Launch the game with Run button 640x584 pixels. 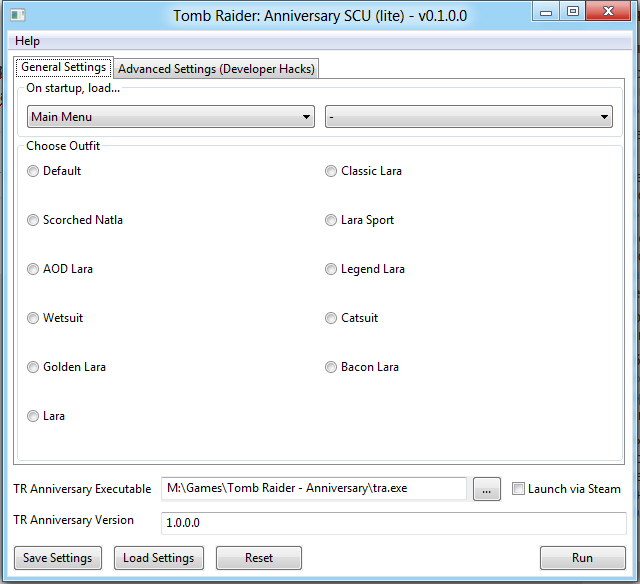pyautogui.click(x=582, y=558)
